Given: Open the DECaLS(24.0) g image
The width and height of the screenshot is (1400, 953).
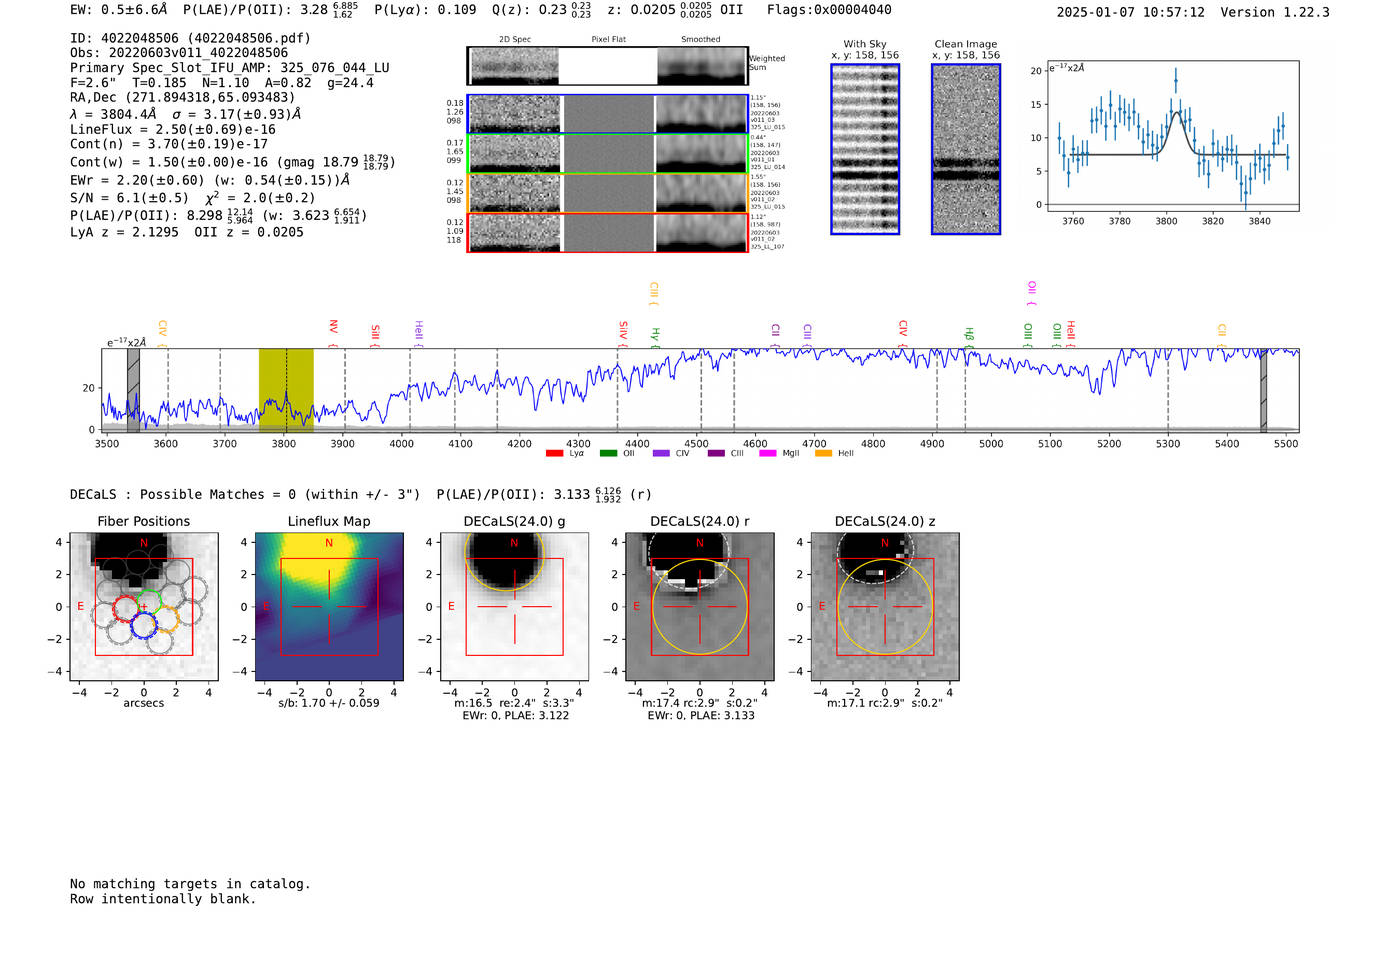Looking at the screenshot, I should pyautogui.click(x=514, y=607).
